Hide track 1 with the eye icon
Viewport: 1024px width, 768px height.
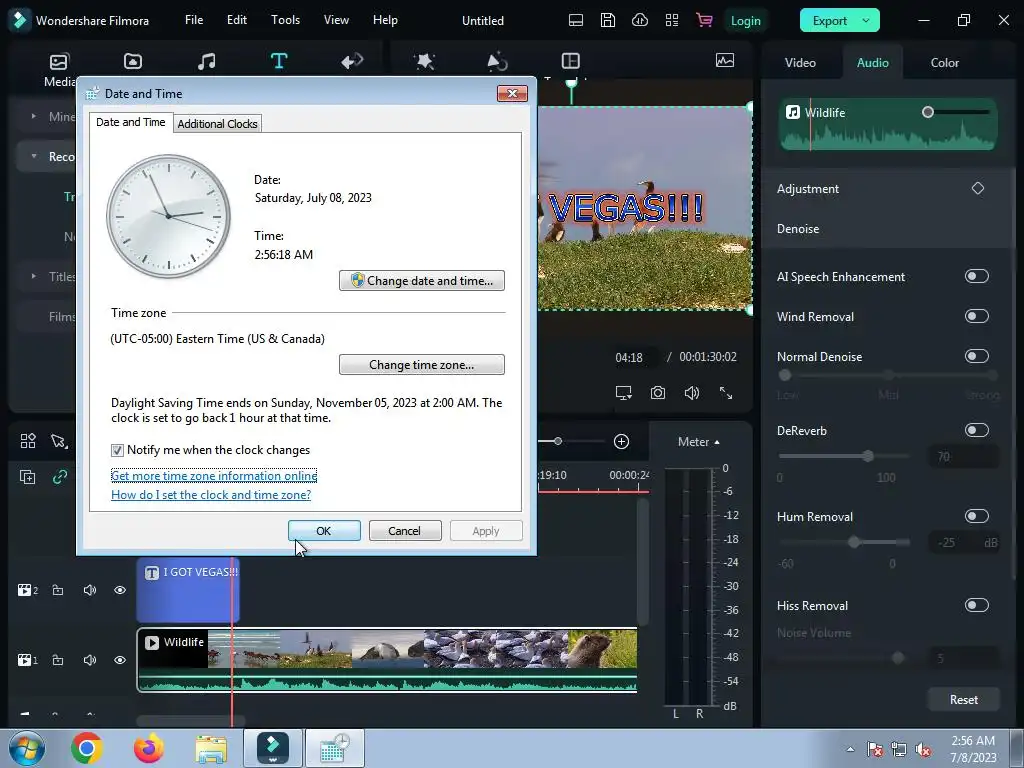120,660
